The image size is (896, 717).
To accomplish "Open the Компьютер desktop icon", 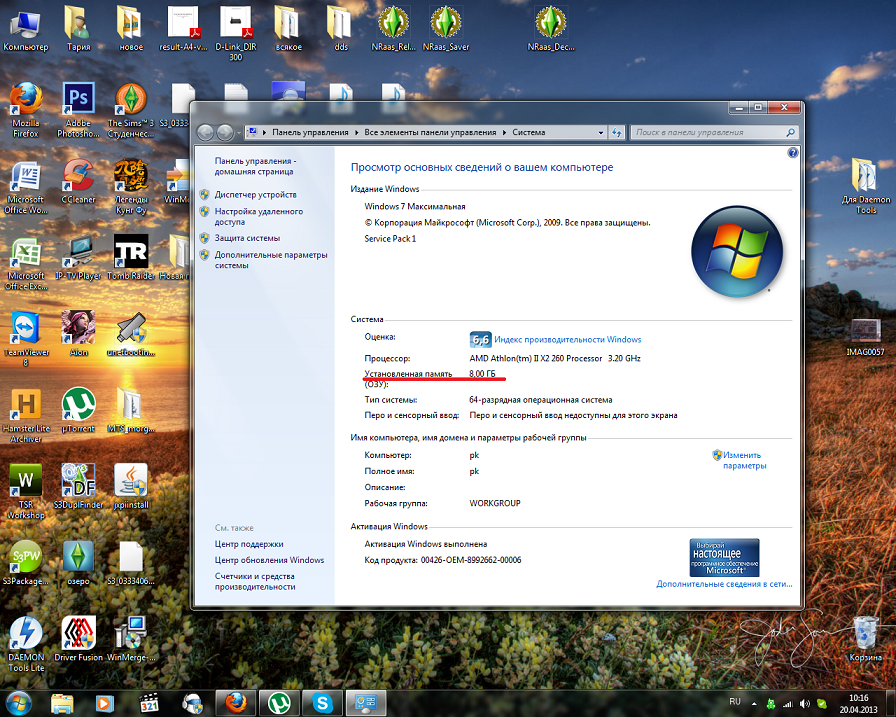I will pyautogui.click(x=26, y=29).
